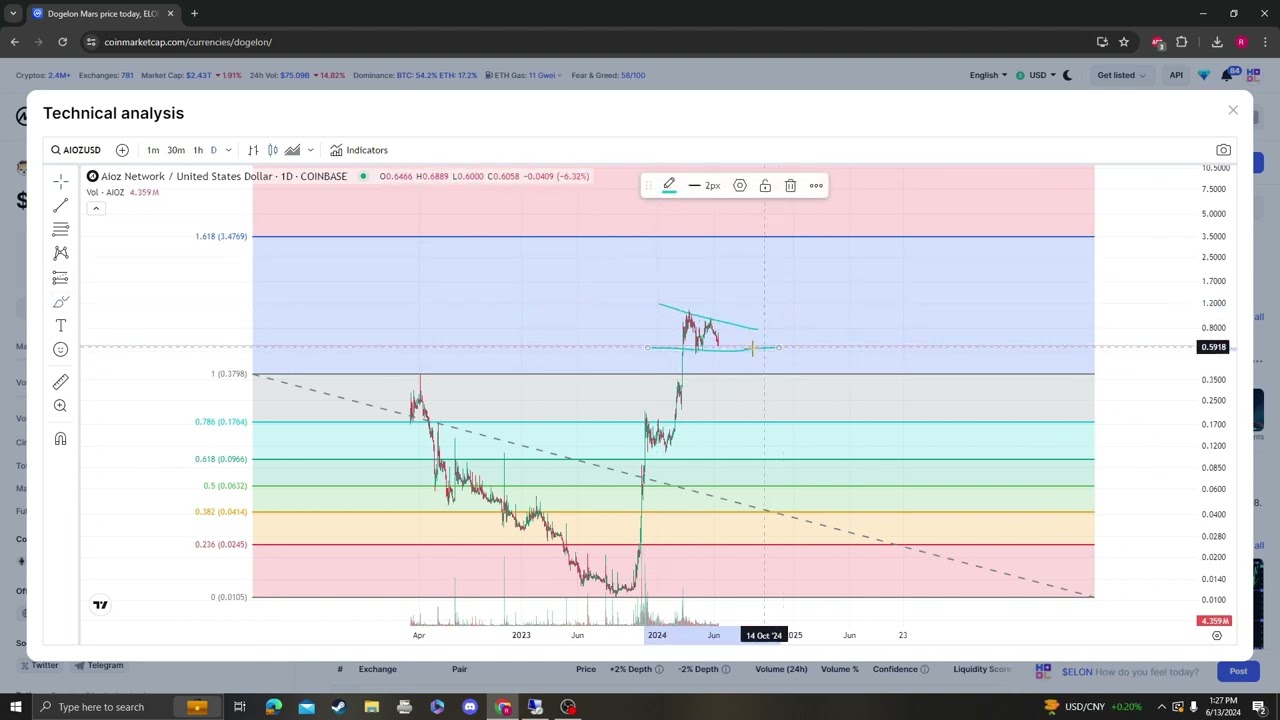Screen dimensions: 1280x720
Task: Select the trend line drawing tool
Action: [60, 205]
